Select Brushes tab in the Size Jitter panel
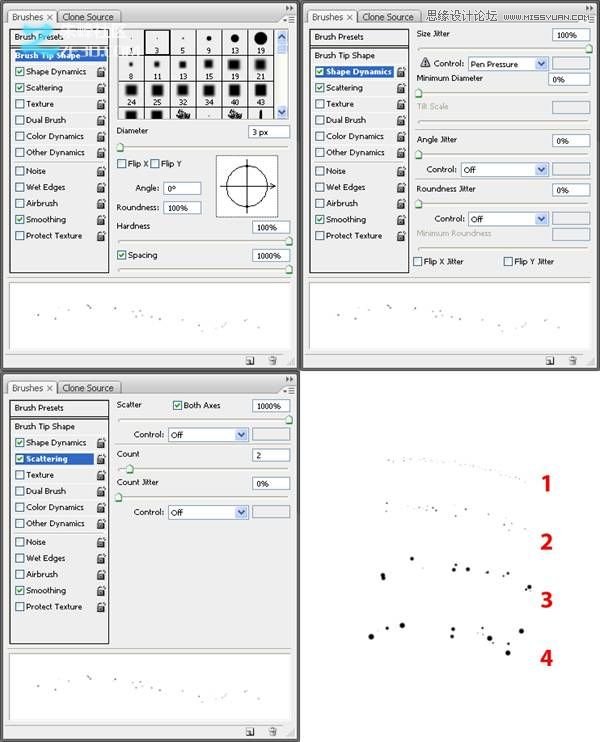 pyautogui.click(x=330, y=17)
